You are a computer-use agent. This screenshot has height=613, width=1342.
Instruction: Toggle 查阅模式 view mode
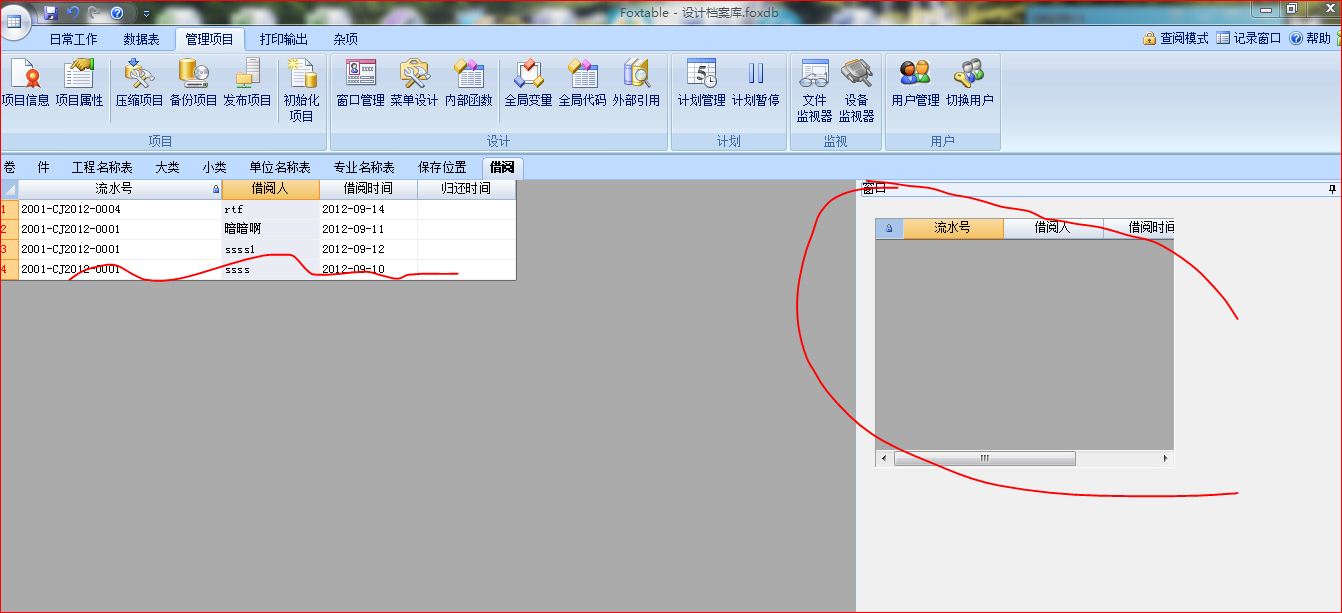pyautogui.click(x=1176, y=39)
